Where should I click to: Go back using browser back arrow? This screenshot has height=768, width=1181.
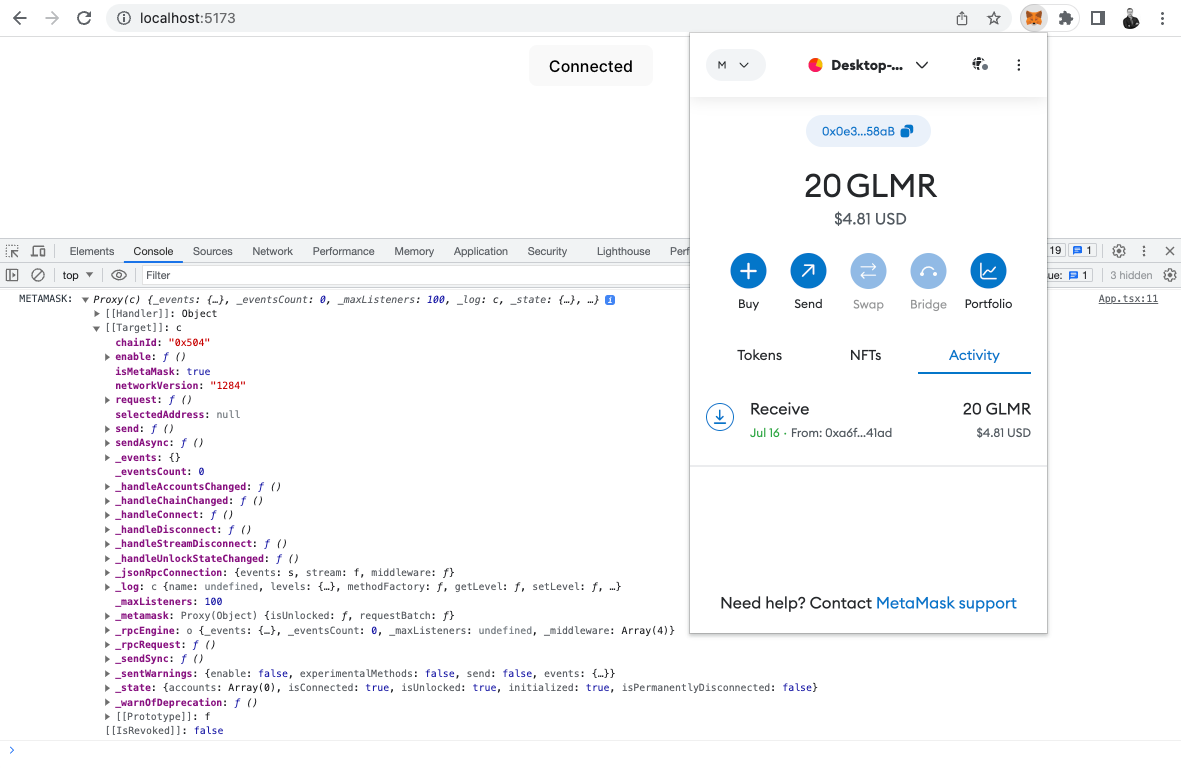tap(20, 18)
